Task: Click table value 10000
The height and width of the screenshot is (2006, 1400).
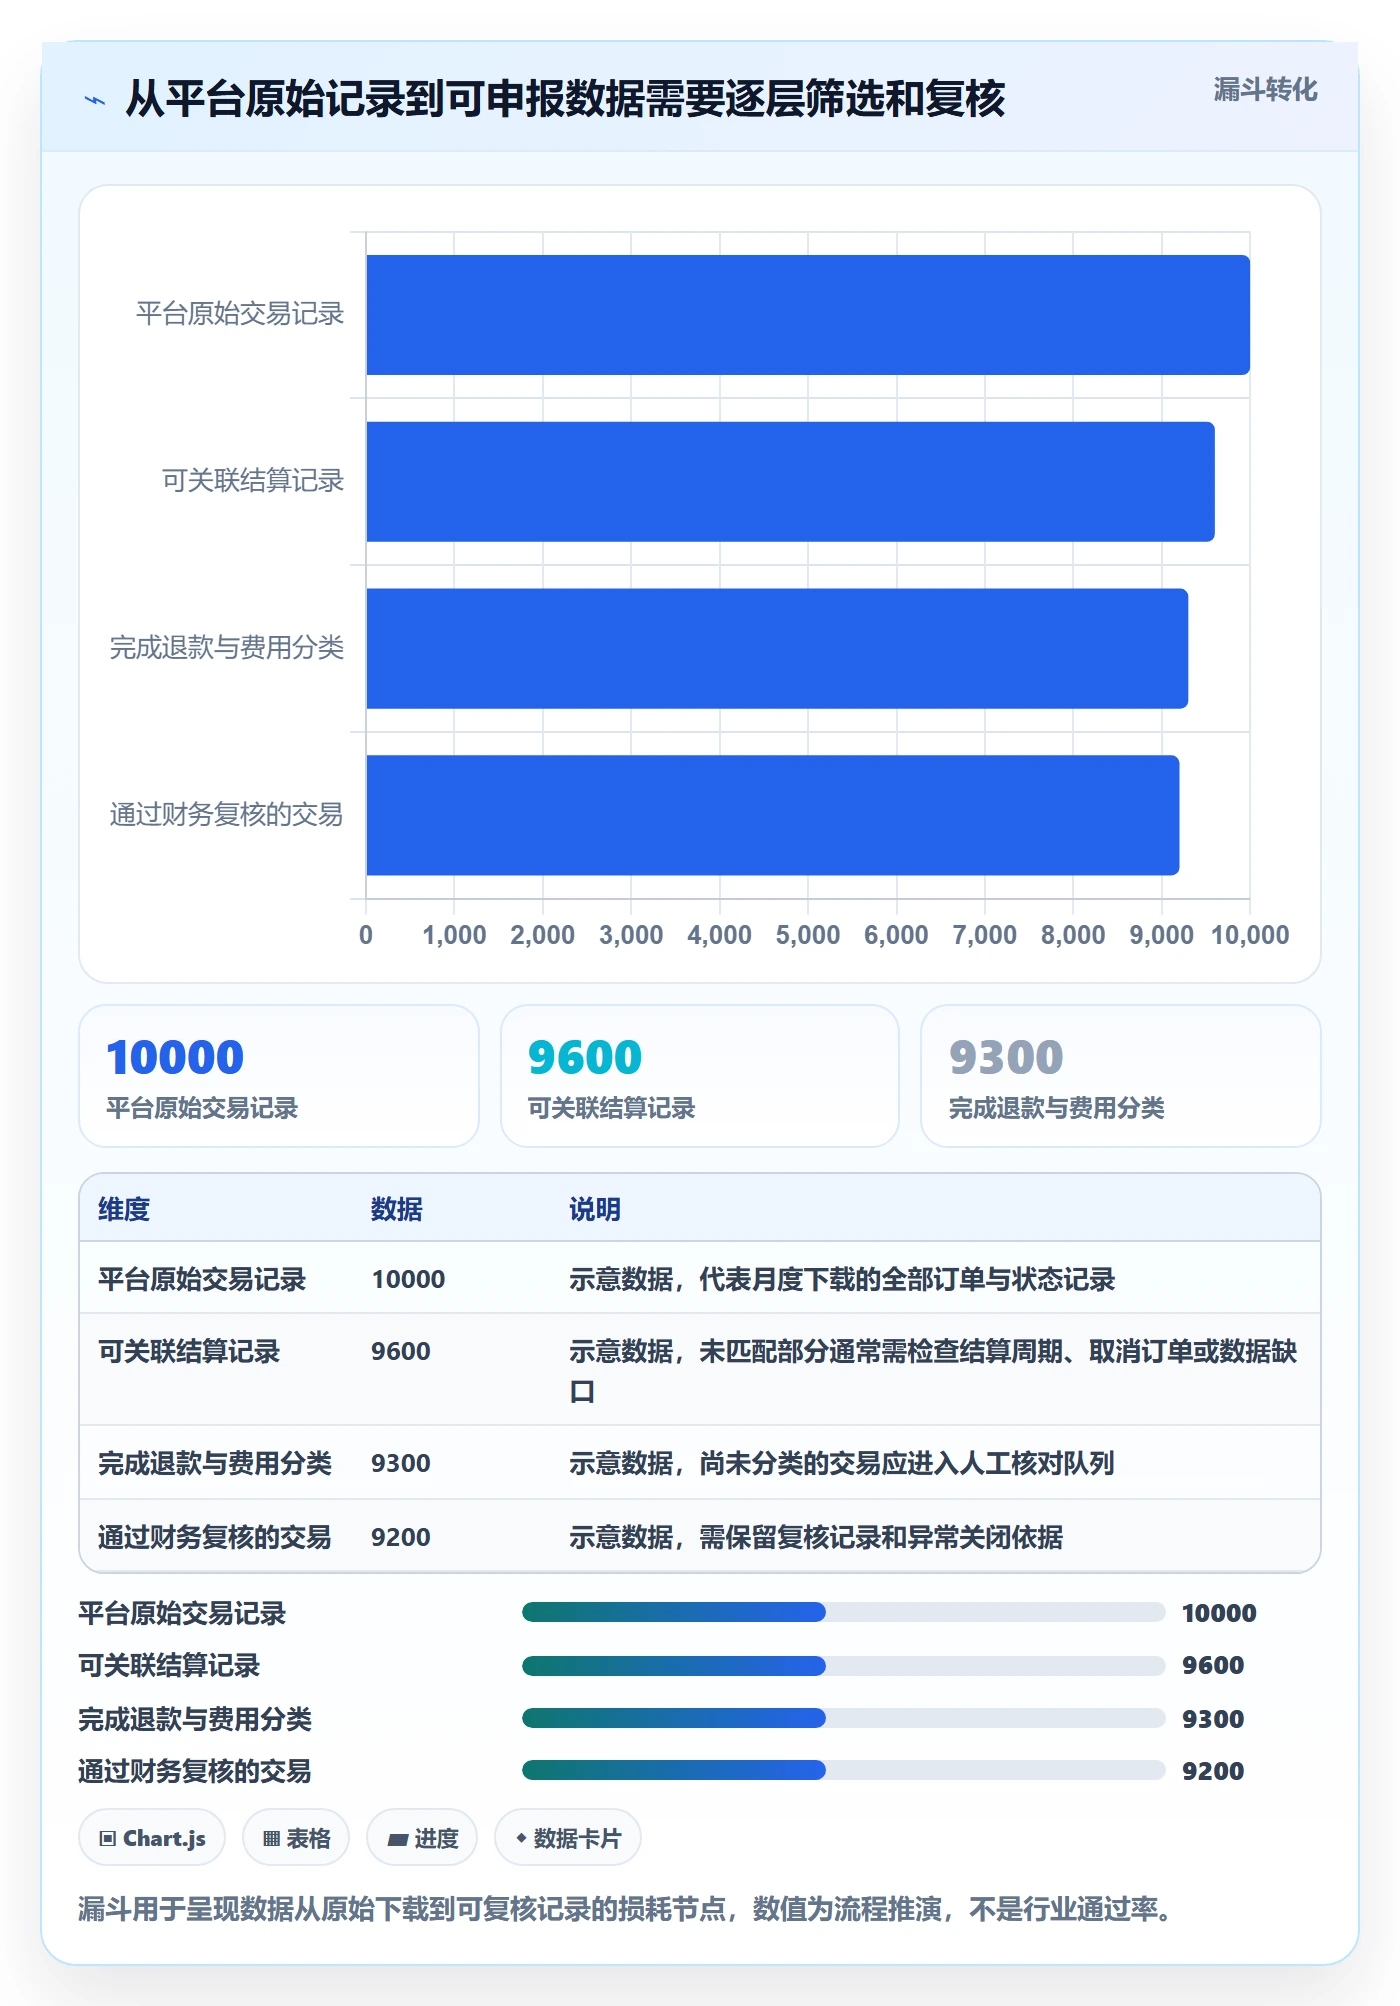Action: 408,1279
